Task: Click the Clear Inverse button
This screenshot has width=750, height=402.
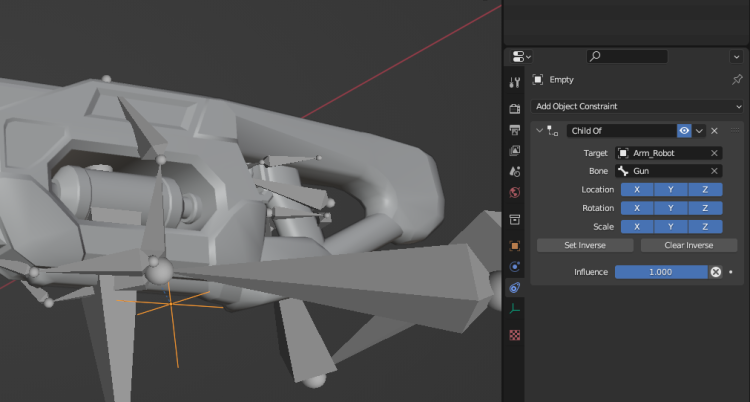Action: pyautogui.click(x=689, y=245)
